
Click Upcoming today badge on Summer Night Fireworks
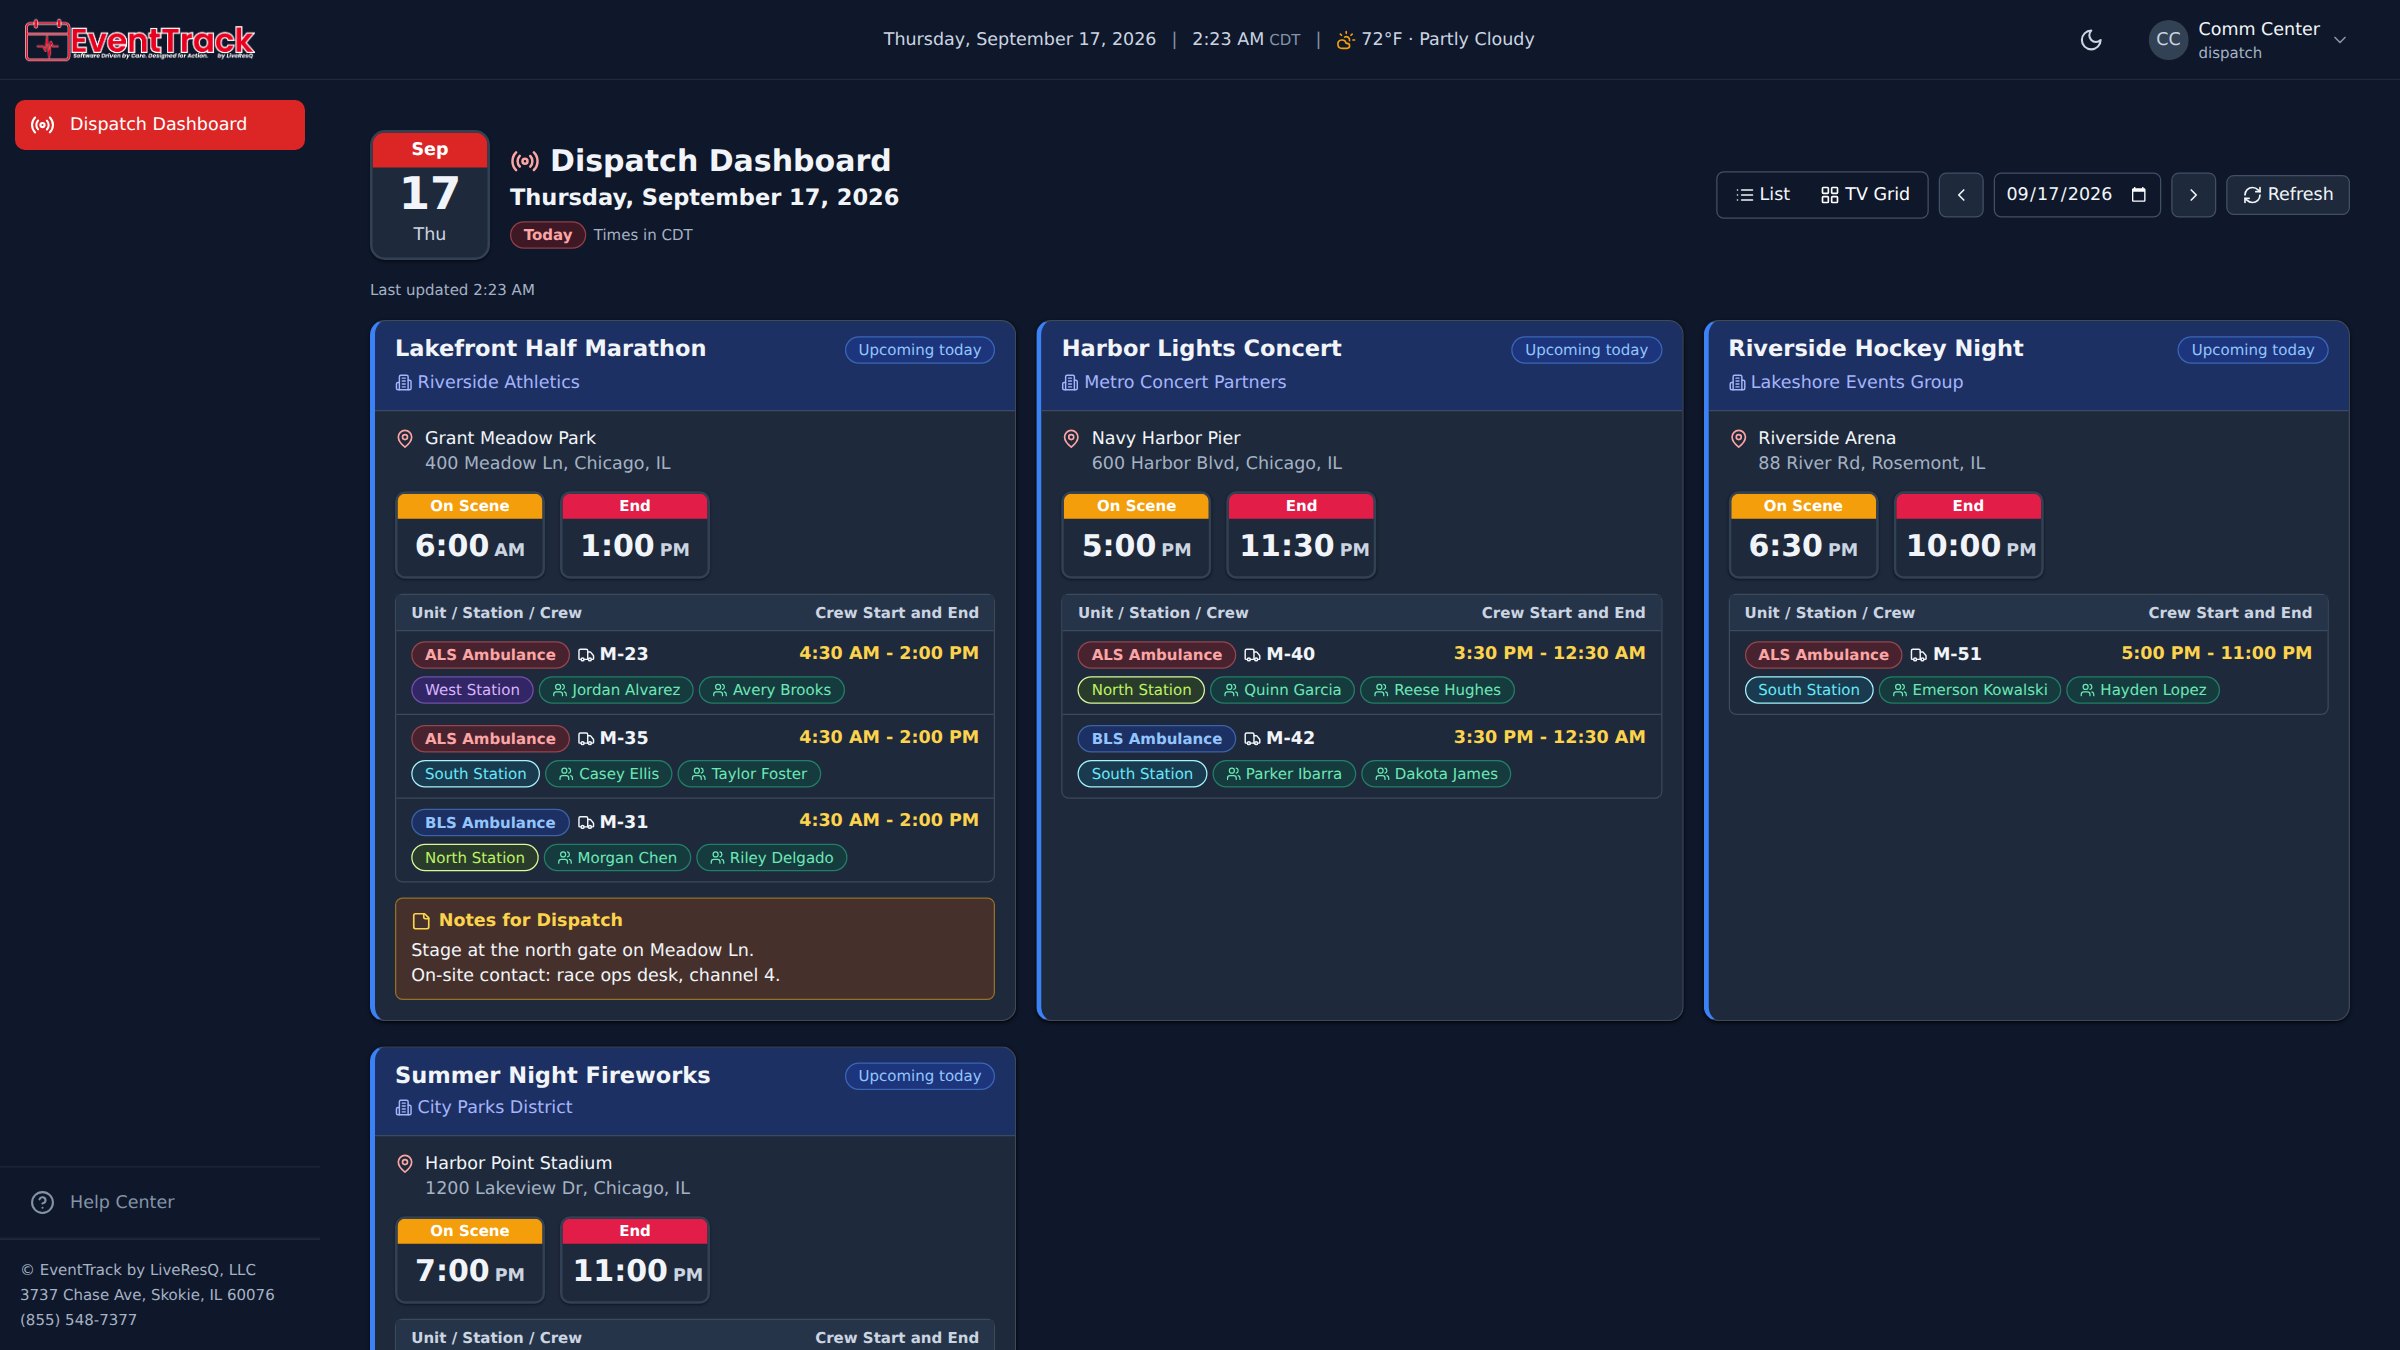[x=919, y=1076]
